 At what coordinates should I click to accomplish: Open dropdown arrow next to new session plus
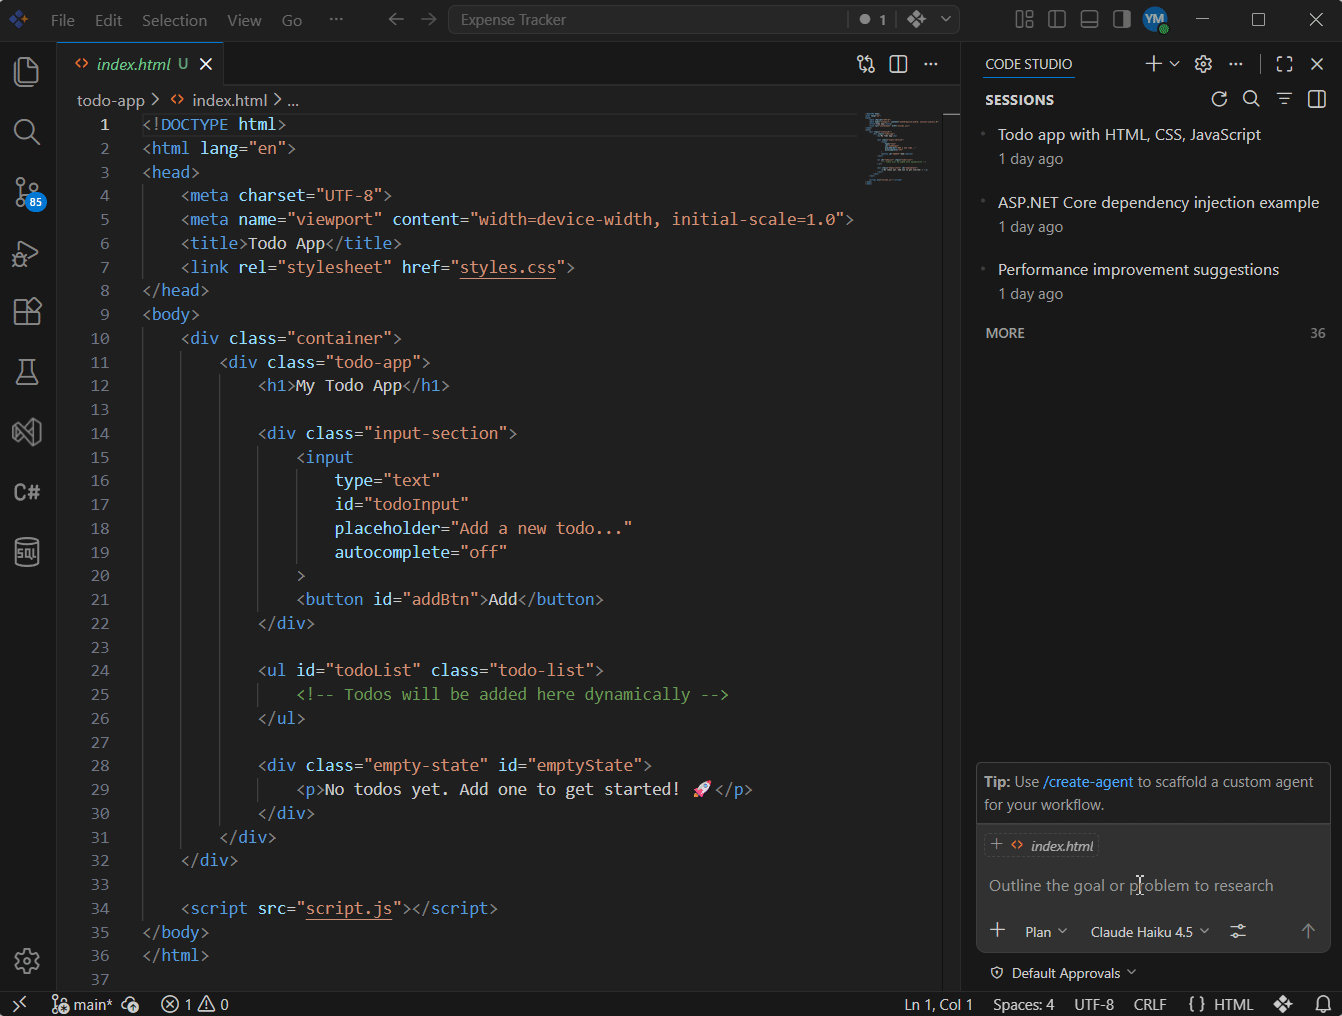click(x=1175, y=64)
